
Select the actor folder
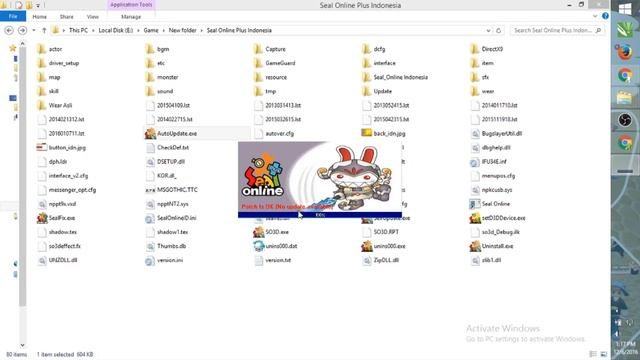tap(50, 49)
